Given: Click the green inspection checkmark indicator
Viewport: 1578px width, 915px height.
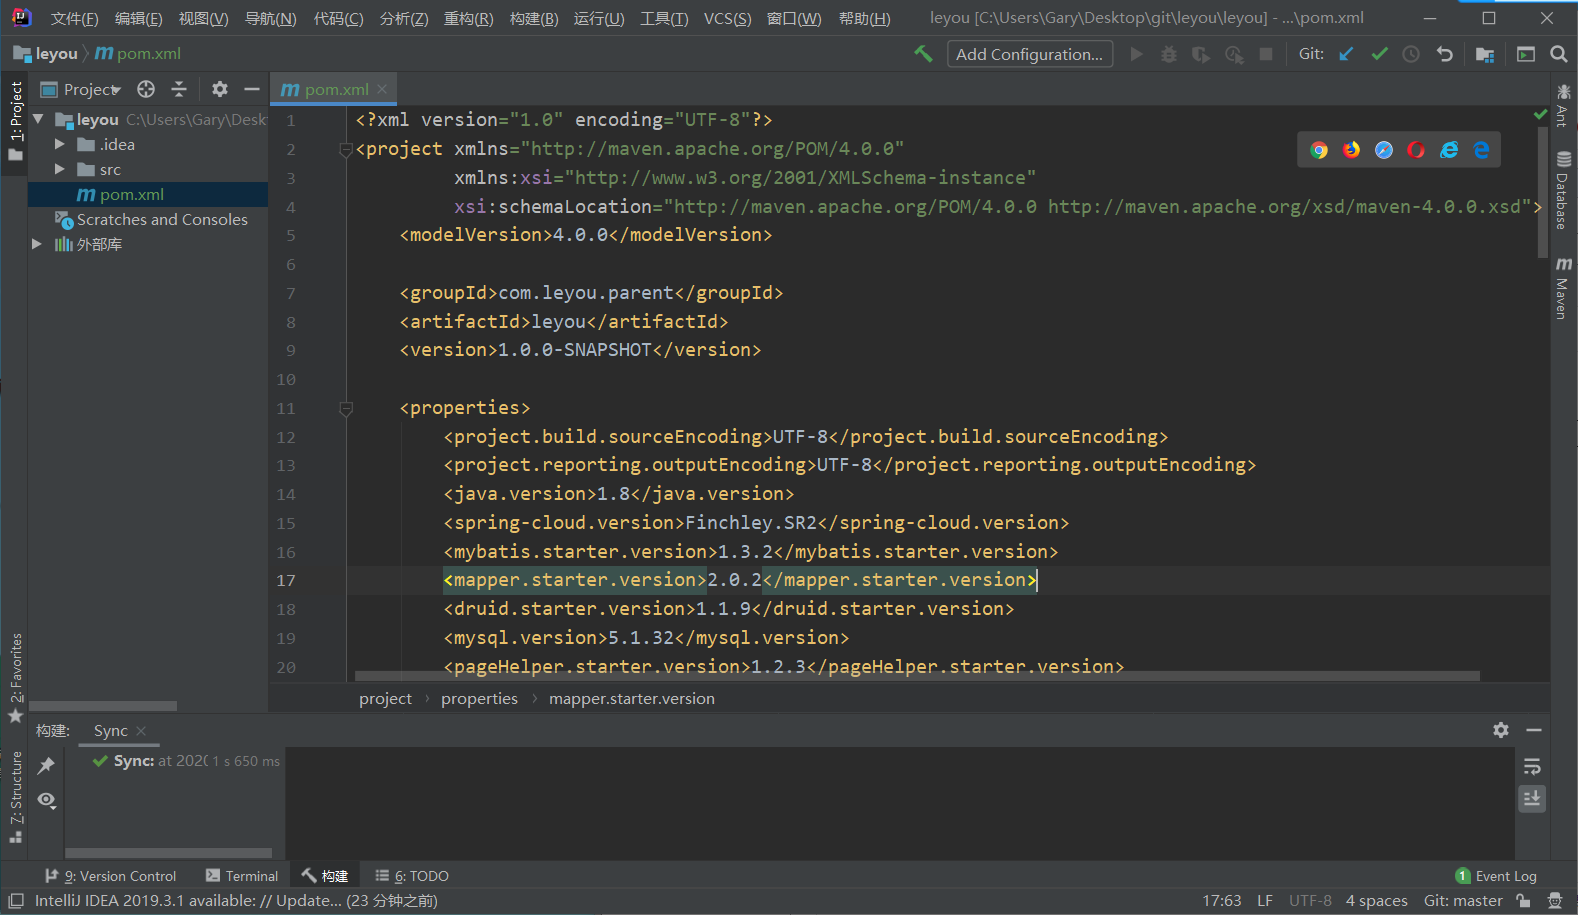Looking at the screenshot, I should pos(1540,114).
